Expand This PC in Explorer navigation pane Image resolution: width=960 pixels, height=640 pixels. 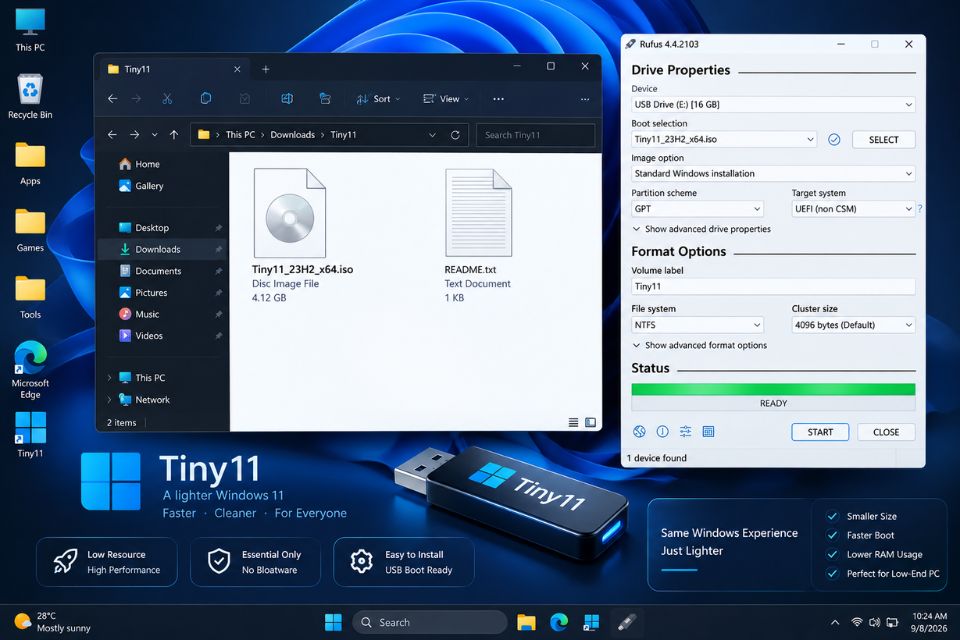click(109, 378)
